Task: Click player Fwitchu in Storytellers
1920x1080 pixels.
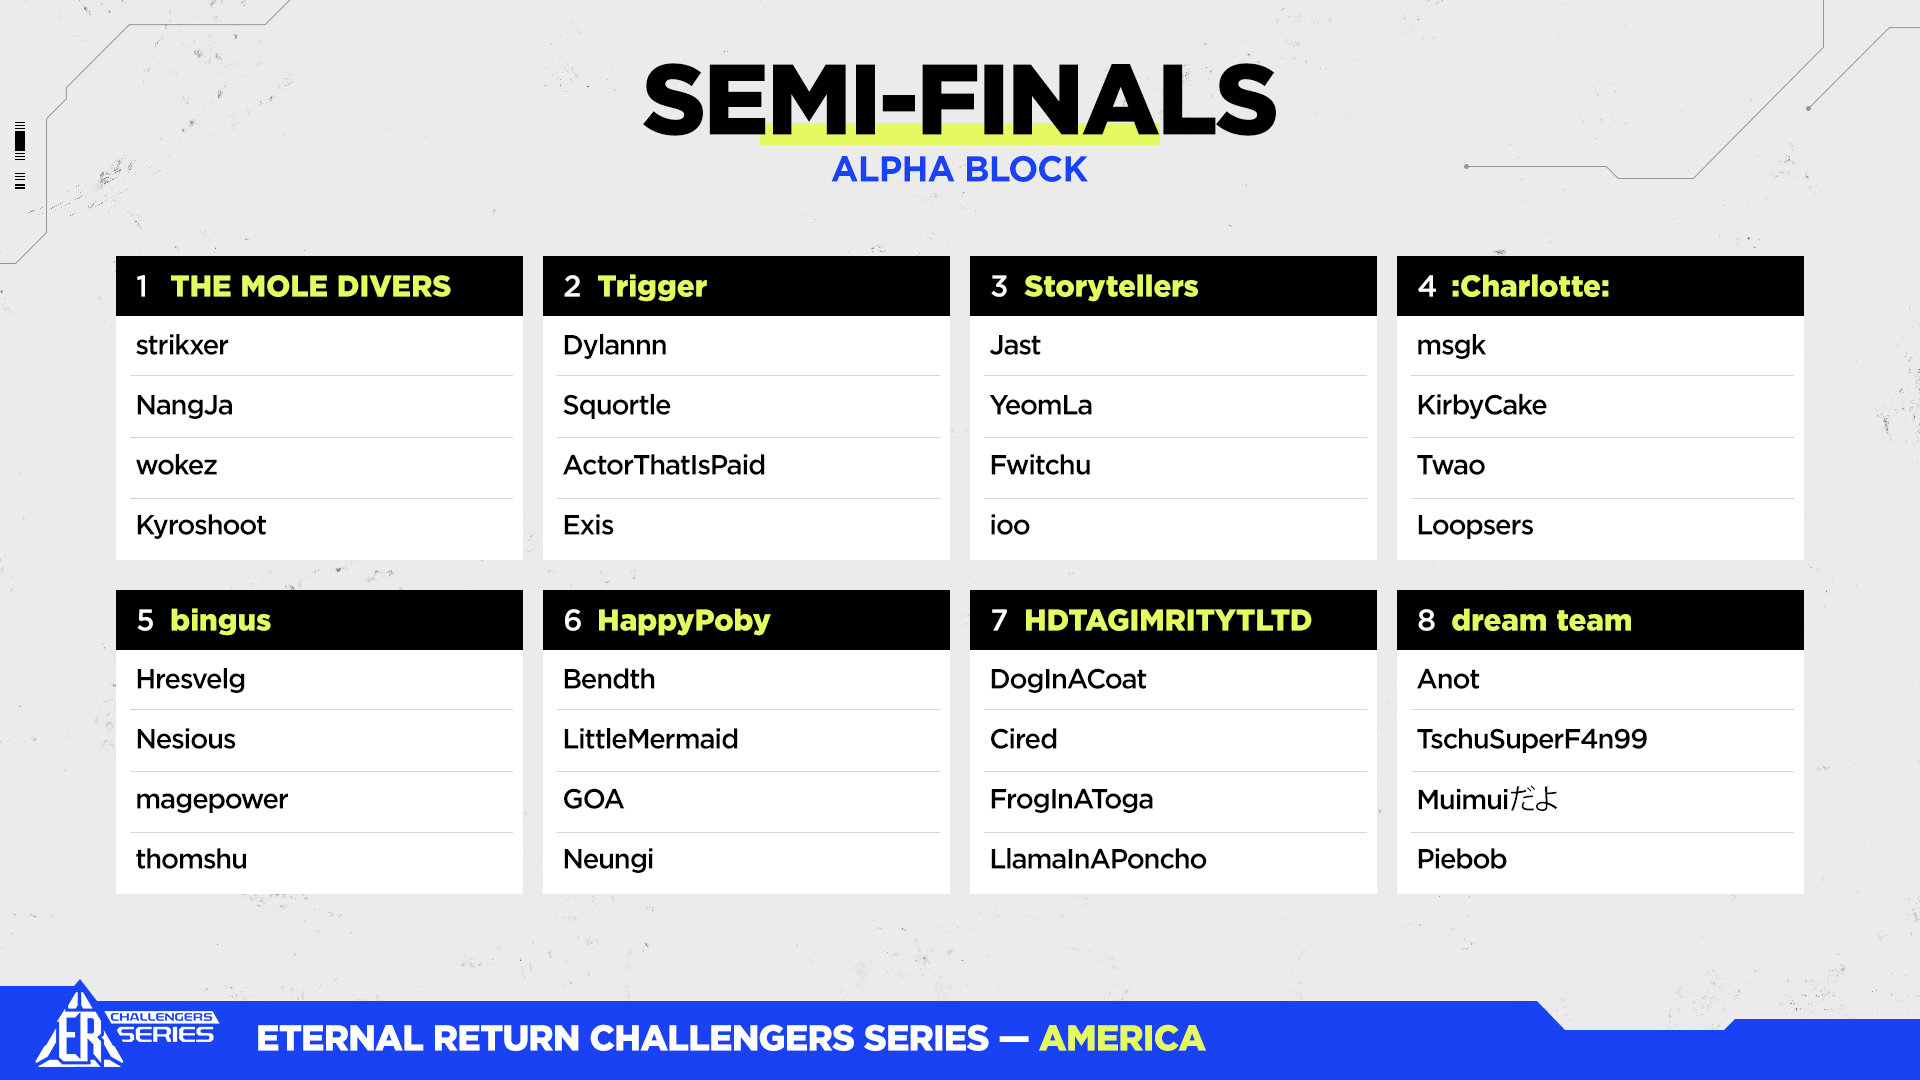Action: click(1040, 466)
